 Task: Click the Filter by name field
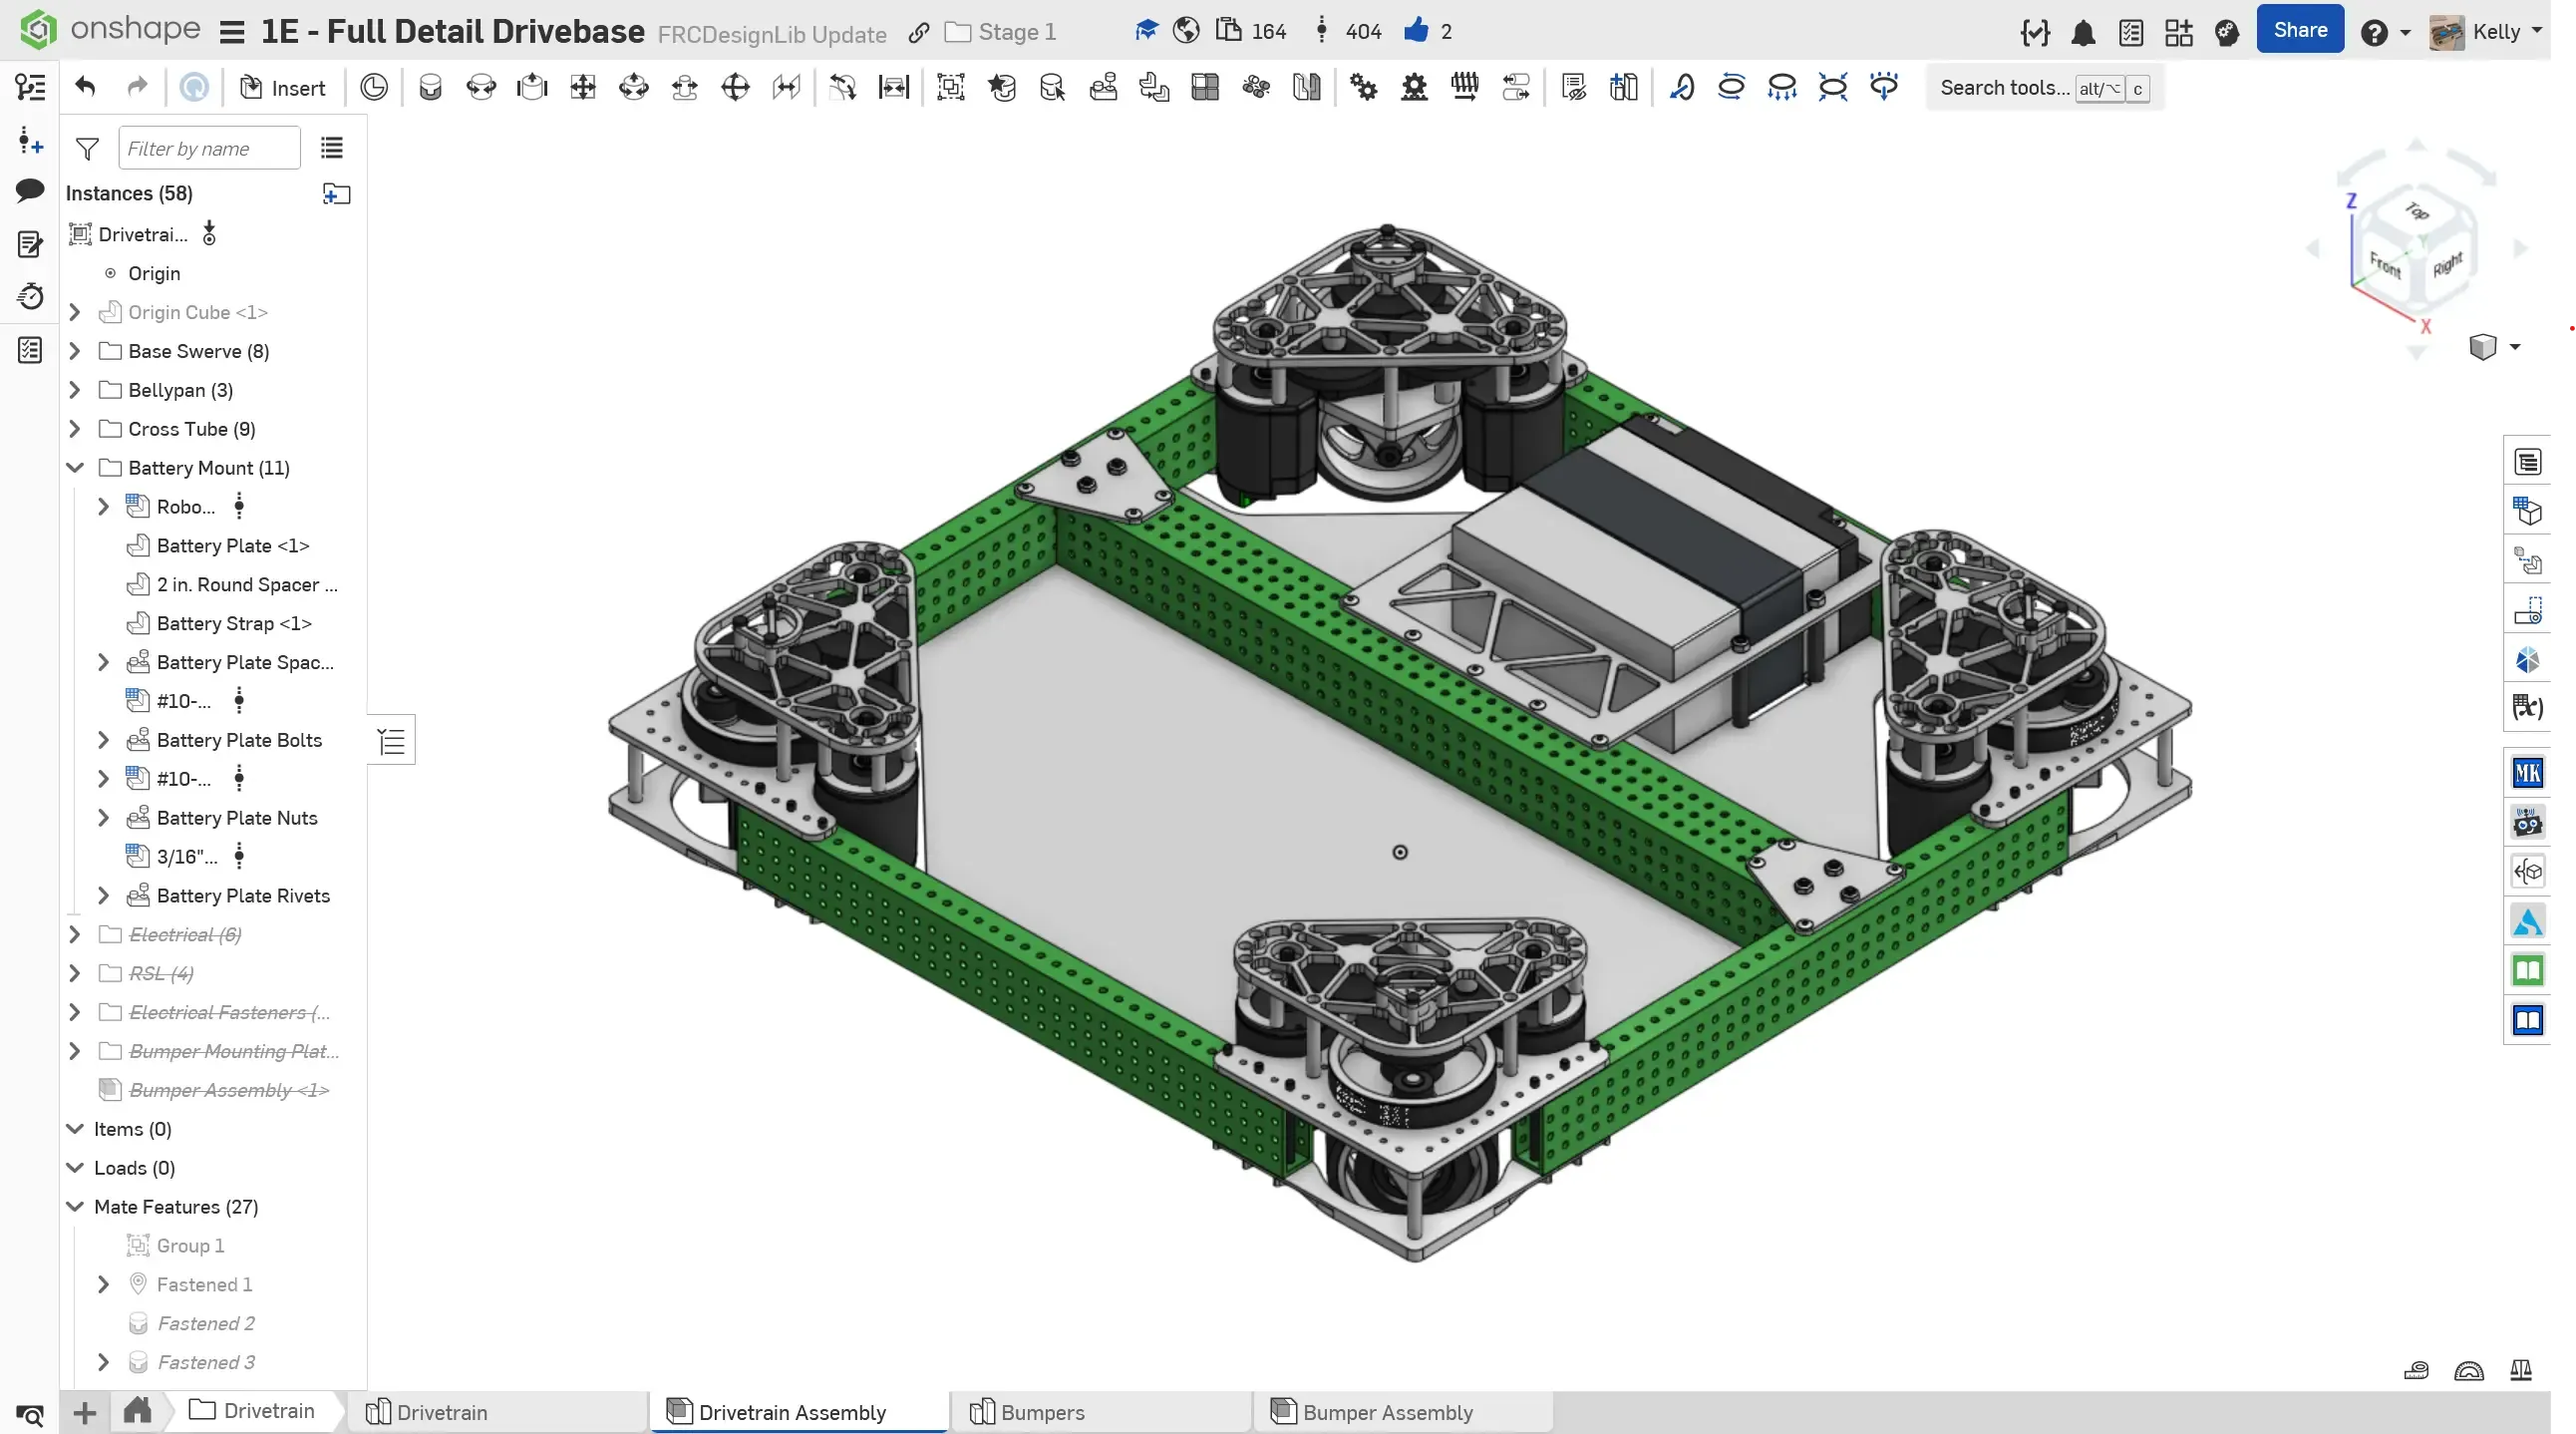click(x=209, y=149)
